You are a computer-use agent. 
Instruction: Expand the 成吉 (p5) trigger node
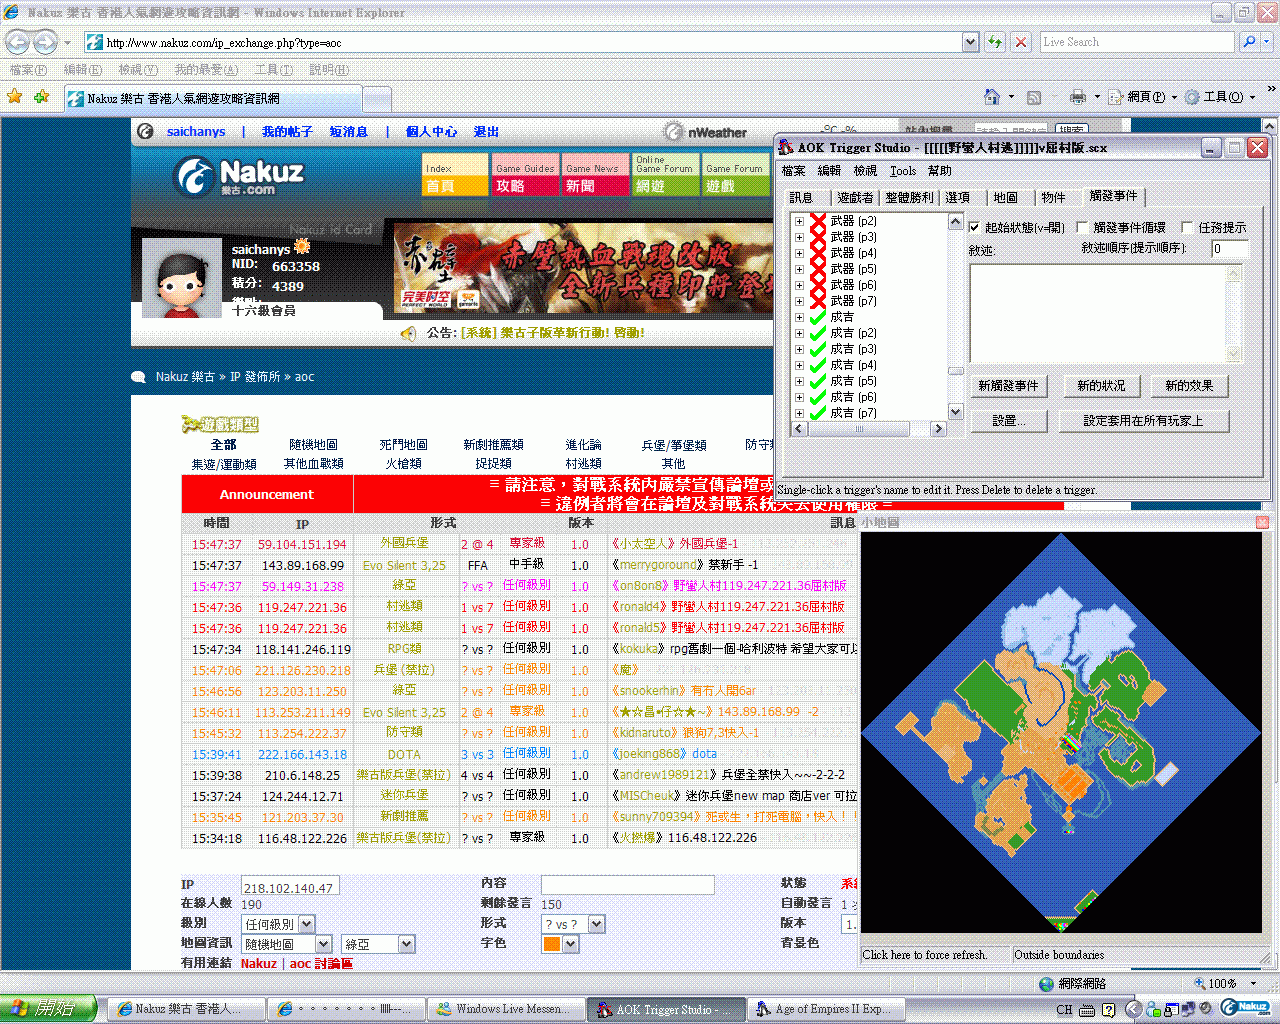[799, 381]
